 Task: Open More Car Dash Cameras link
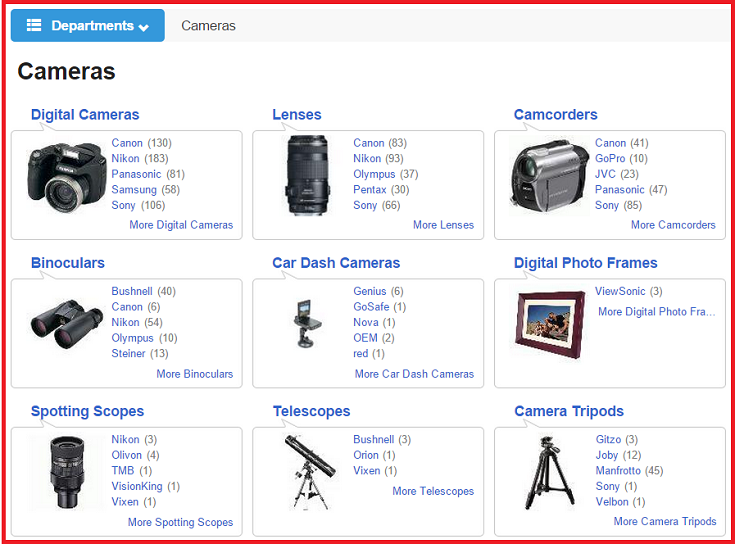pos(414,374)
